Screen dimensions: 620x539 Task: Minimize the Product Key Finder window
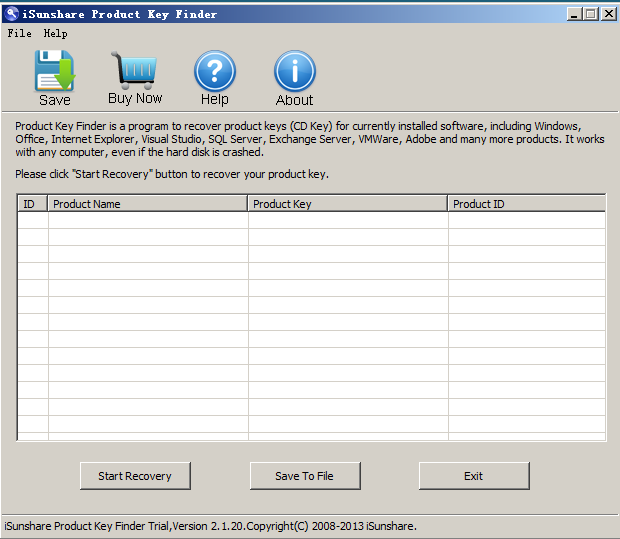574,14
